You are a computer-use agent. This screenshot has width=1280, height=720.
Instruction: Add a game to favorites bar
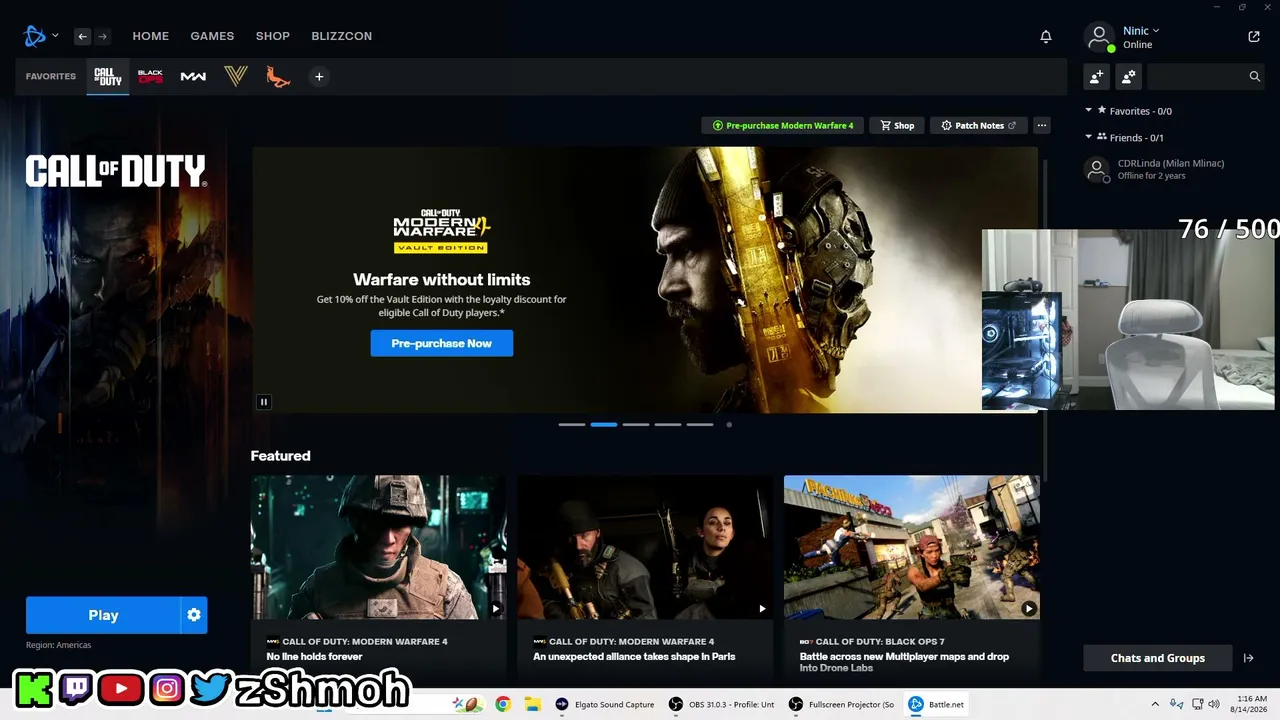319,76
